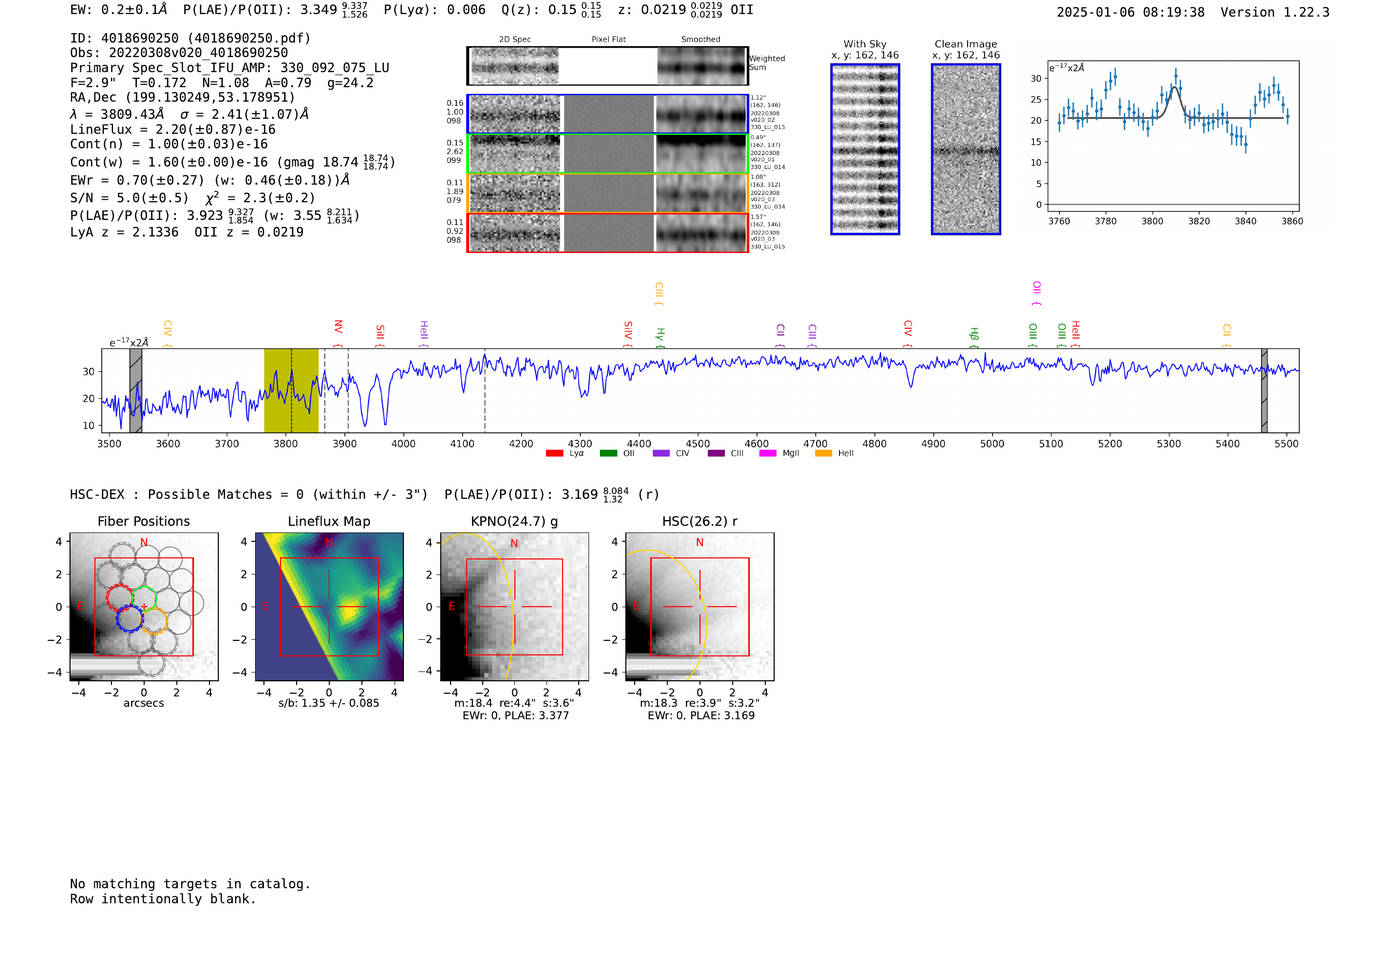Click the Obs: 20220308v020_4018690250 line
The width and height of the screenshot is (1400, 953).
(179, 53)
